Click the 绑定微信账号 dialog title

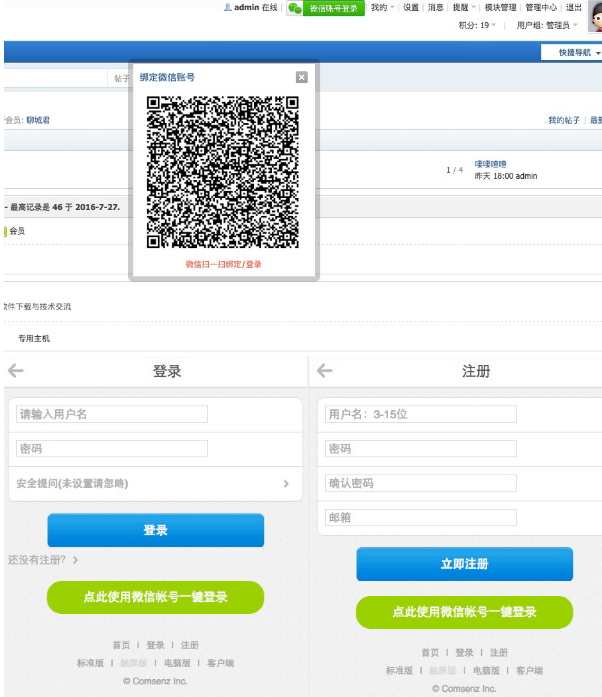pos(167,77)
